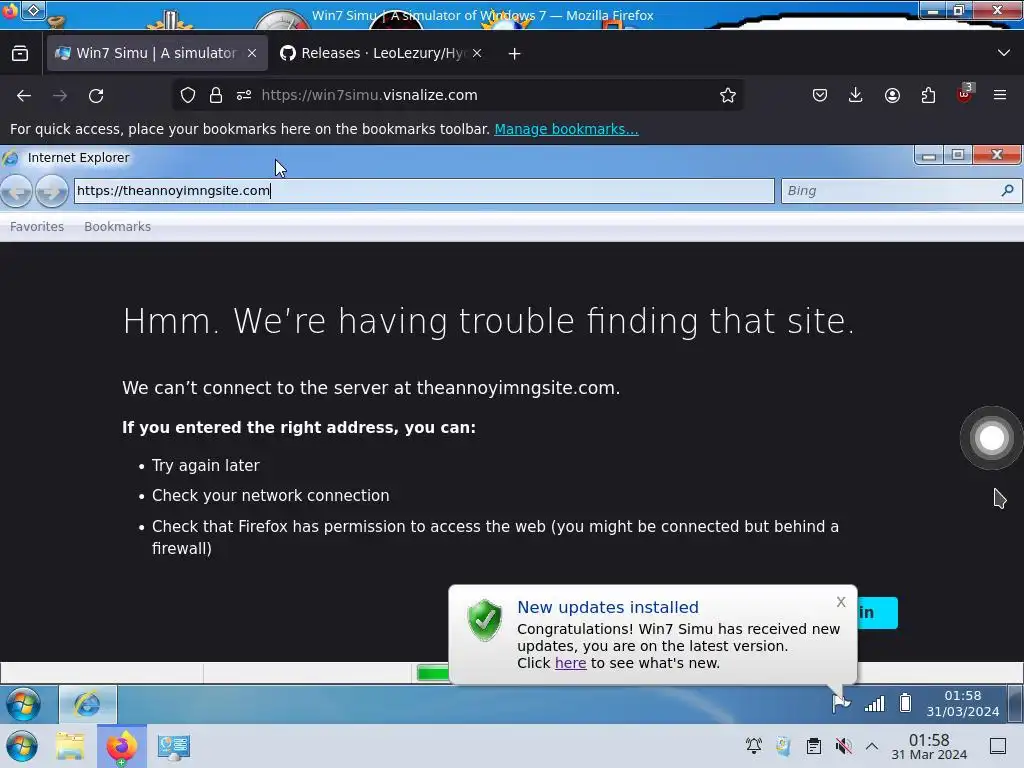Focus the Internet Explorer address bar
The width and height of the screenshot is (1024, 768).
tap(424, 191)
